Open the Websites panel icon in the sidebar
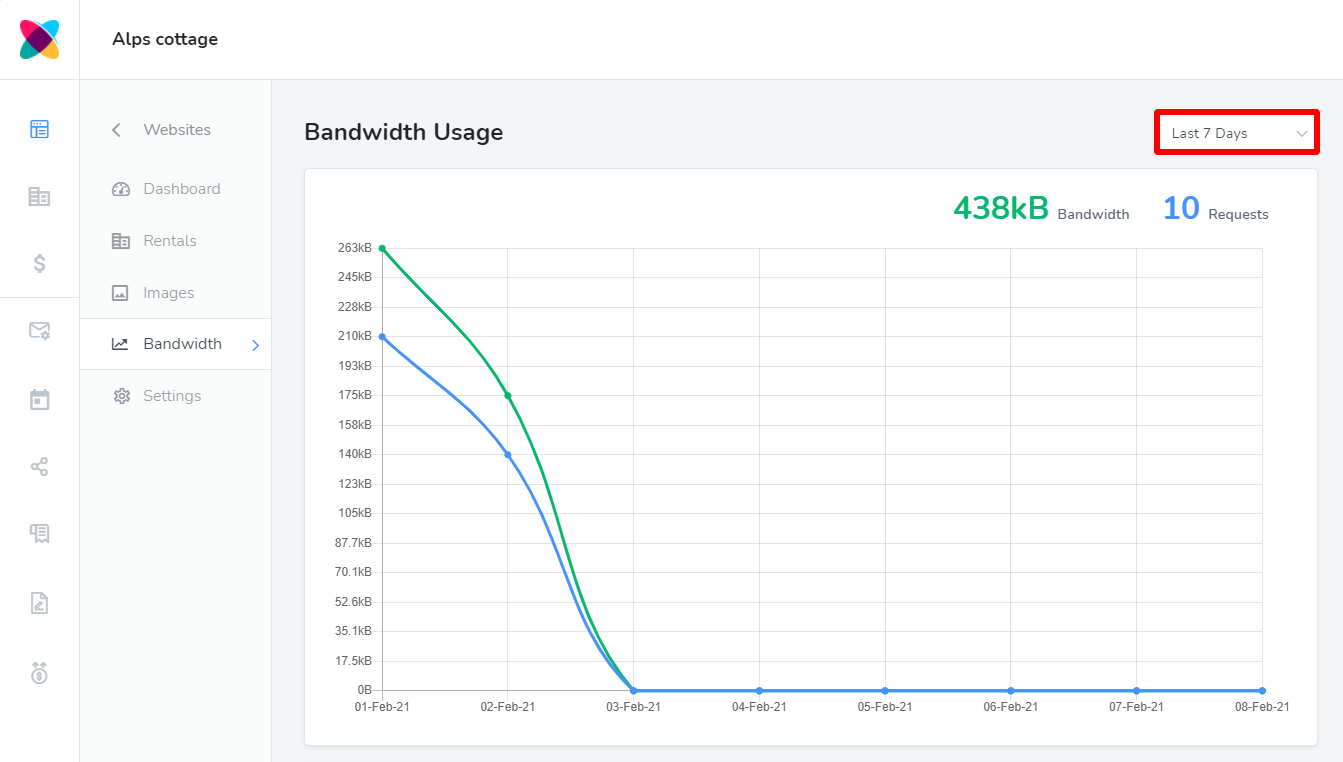This screenshot has width=1343, height=762. coord(39,129)
